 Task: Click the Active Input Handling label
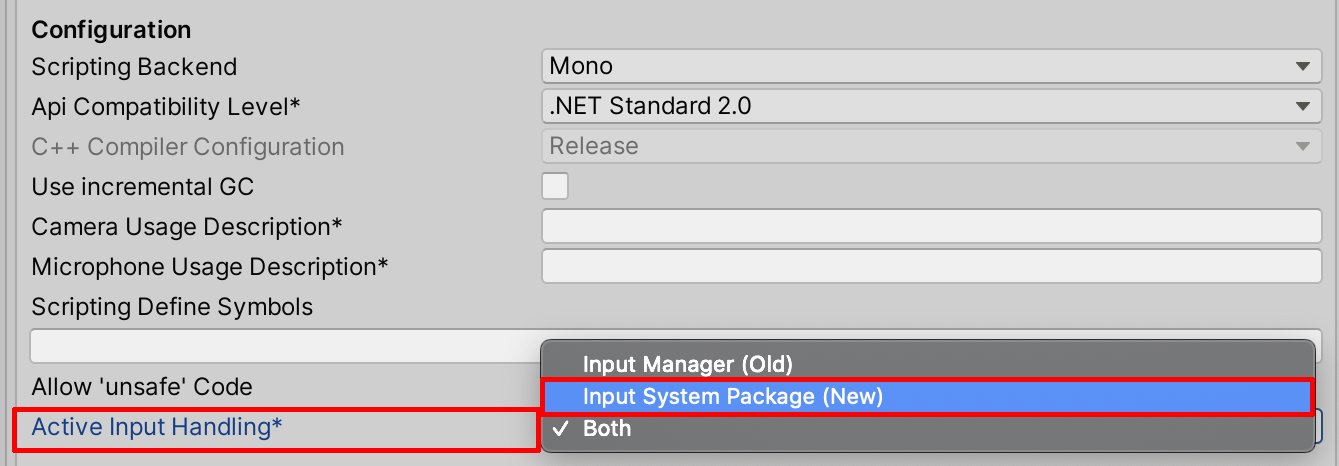click(157, 427)
